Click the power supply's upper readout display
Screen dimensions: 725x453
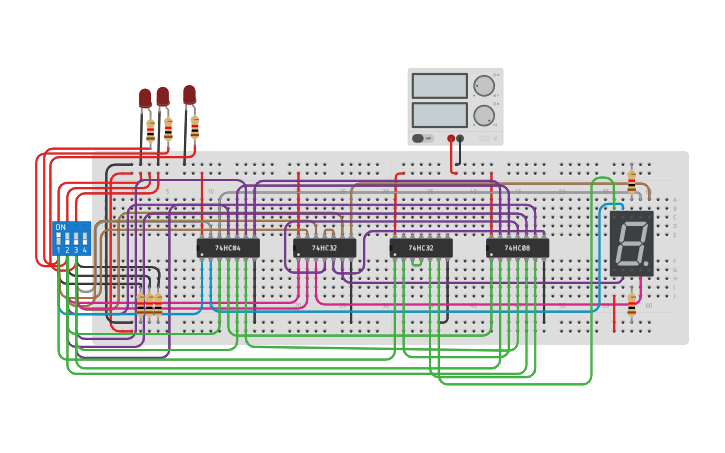pos(439,86)
